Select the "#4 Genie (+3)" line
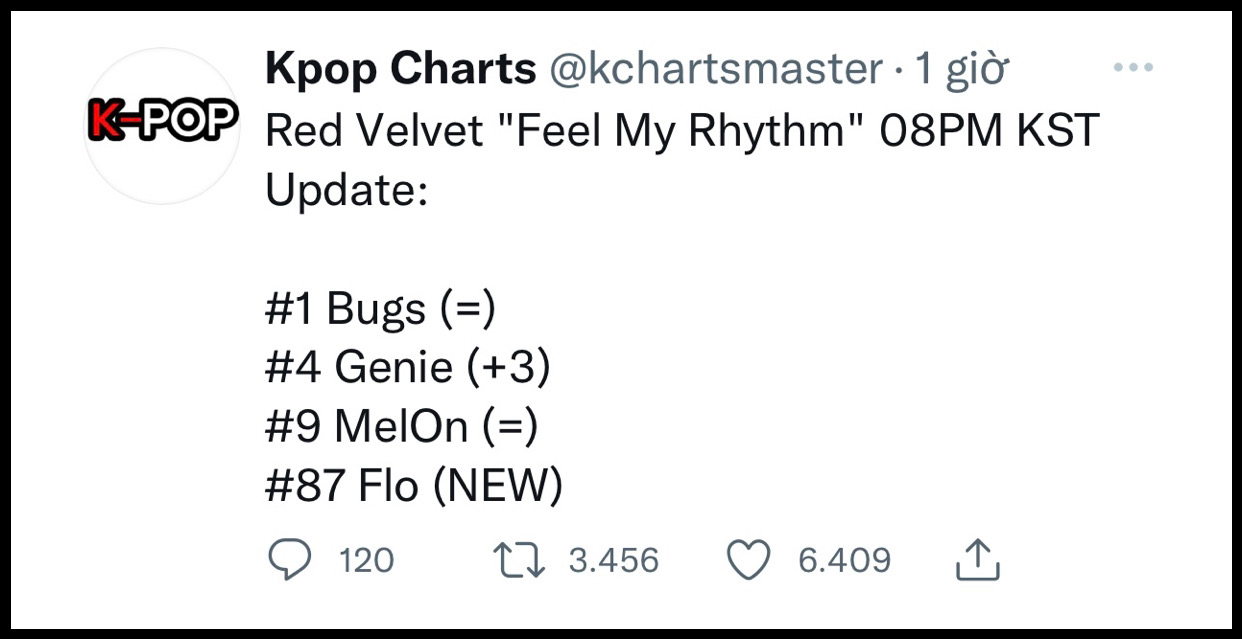The height and width of the screenshot is (639, 1242). tap(408, 369)
